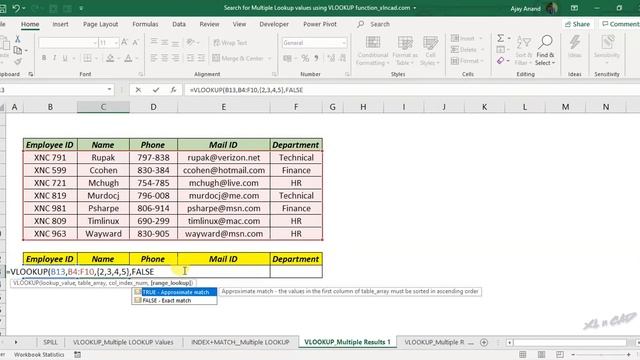Click the Cut scissors icon
This screenshot has width=640, height=360.
coord(18,39)
